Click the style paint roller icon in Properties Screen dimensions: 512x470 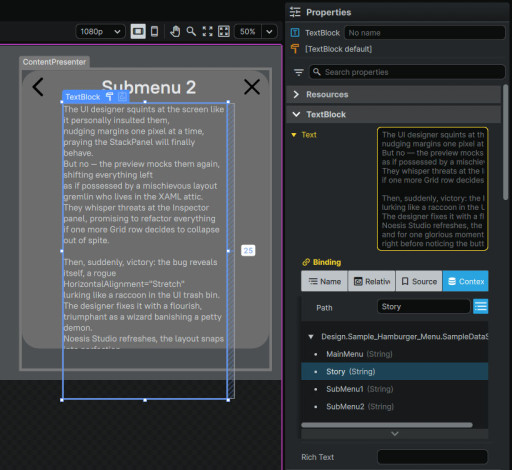click(295, 49)
